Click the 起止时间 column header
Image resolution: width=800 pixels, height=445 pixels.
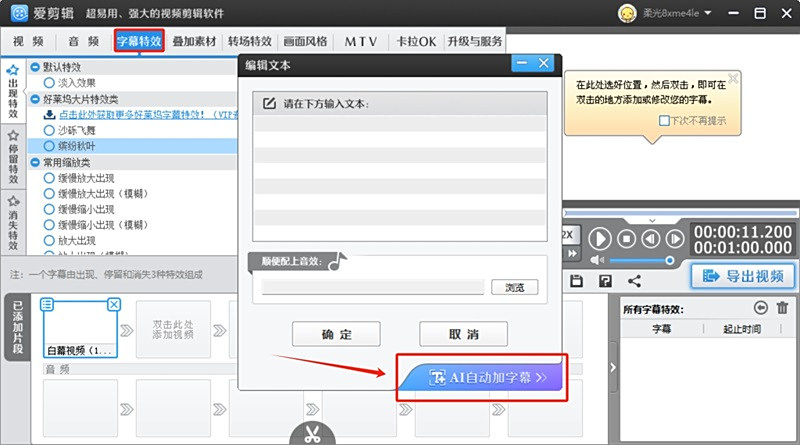(x=742, y=329)
